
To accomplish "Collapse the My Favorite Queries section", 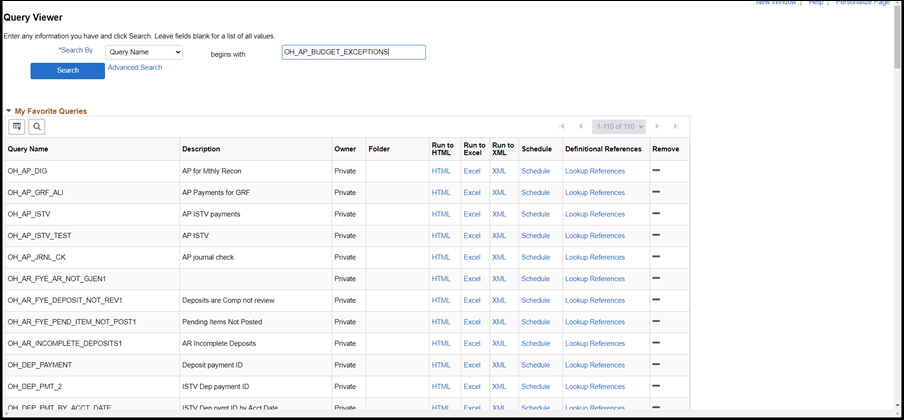I will pyautogui.click(x=9, y=111).
